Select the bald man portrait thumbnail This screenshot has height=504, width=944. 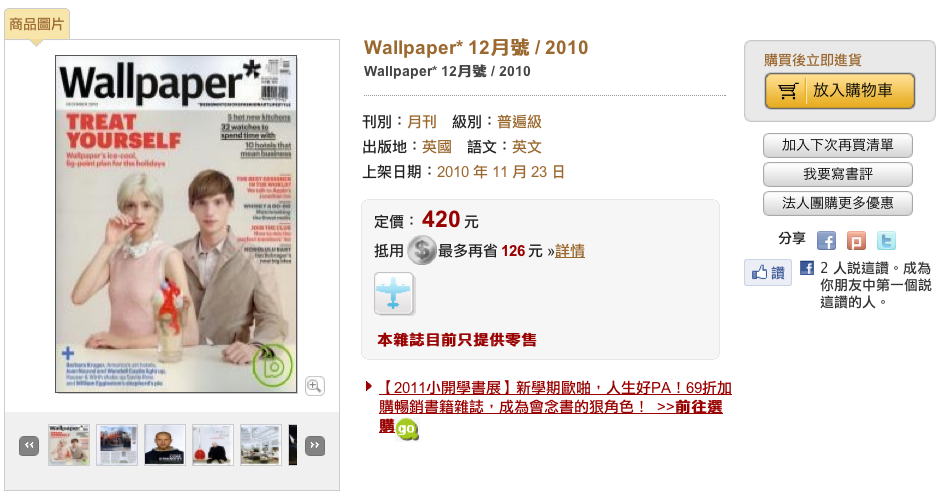pyautogui.click(x=165, y=445)
